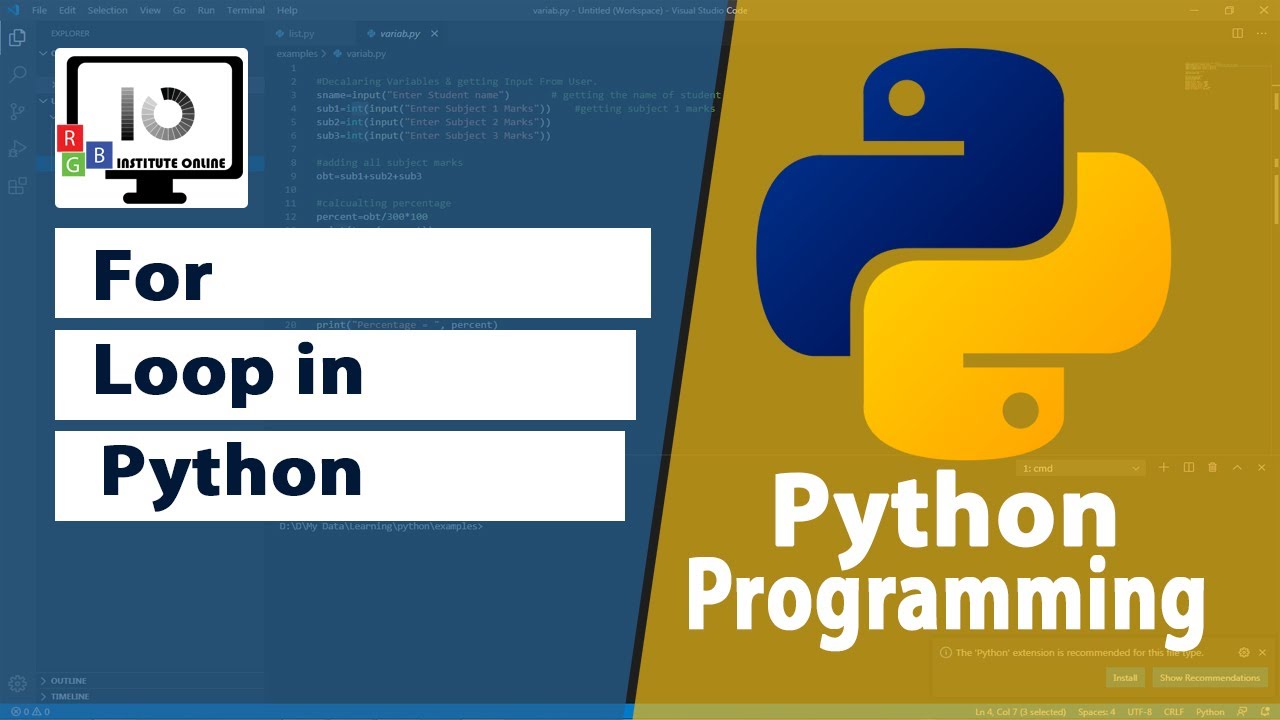
Task: Click the comment '#calcualting percentage'
Action: (384, 203)
